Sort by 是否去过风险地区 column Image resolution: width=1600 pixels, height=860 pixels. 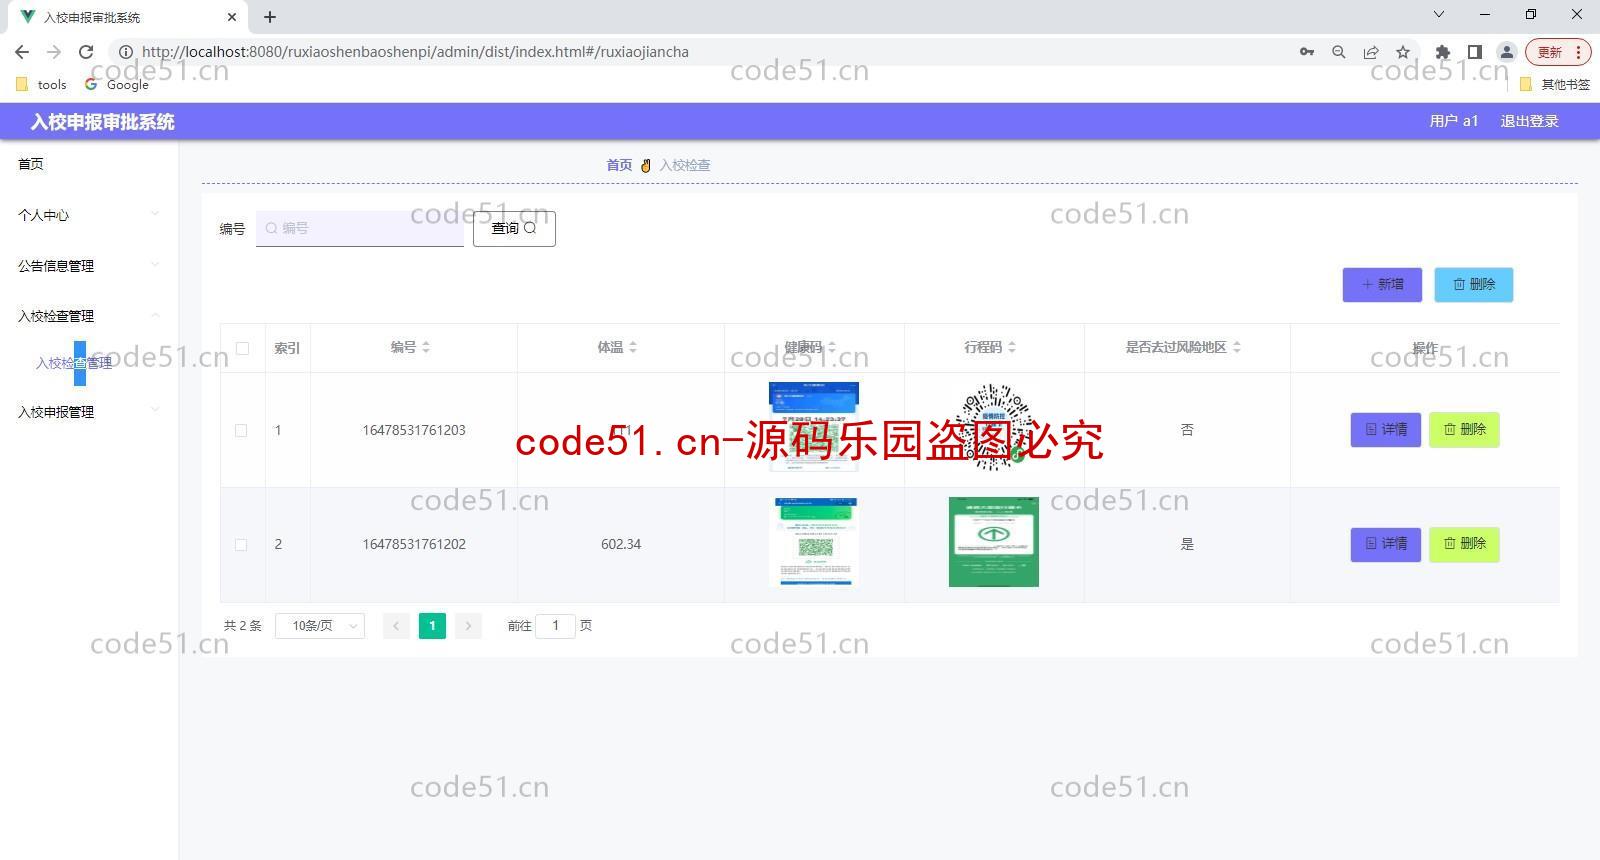1237,347
